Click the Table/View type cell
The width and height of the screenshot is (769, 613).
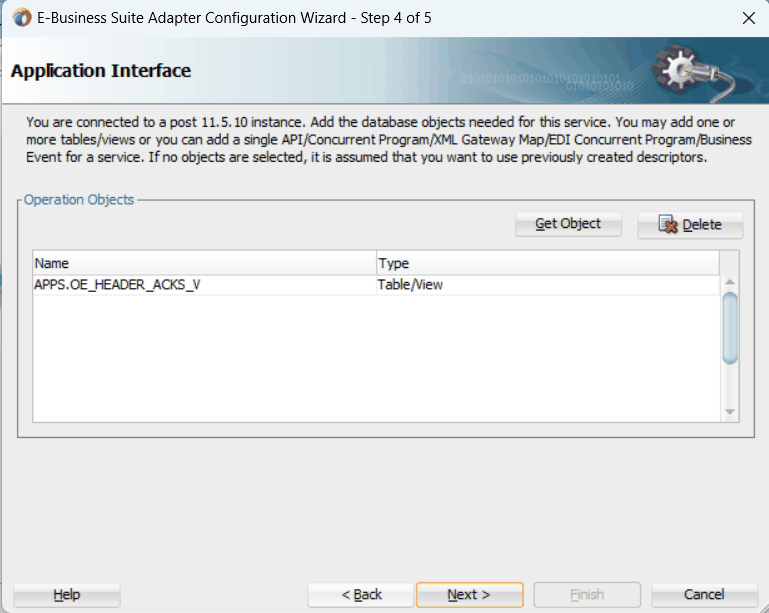pos(548,285)
